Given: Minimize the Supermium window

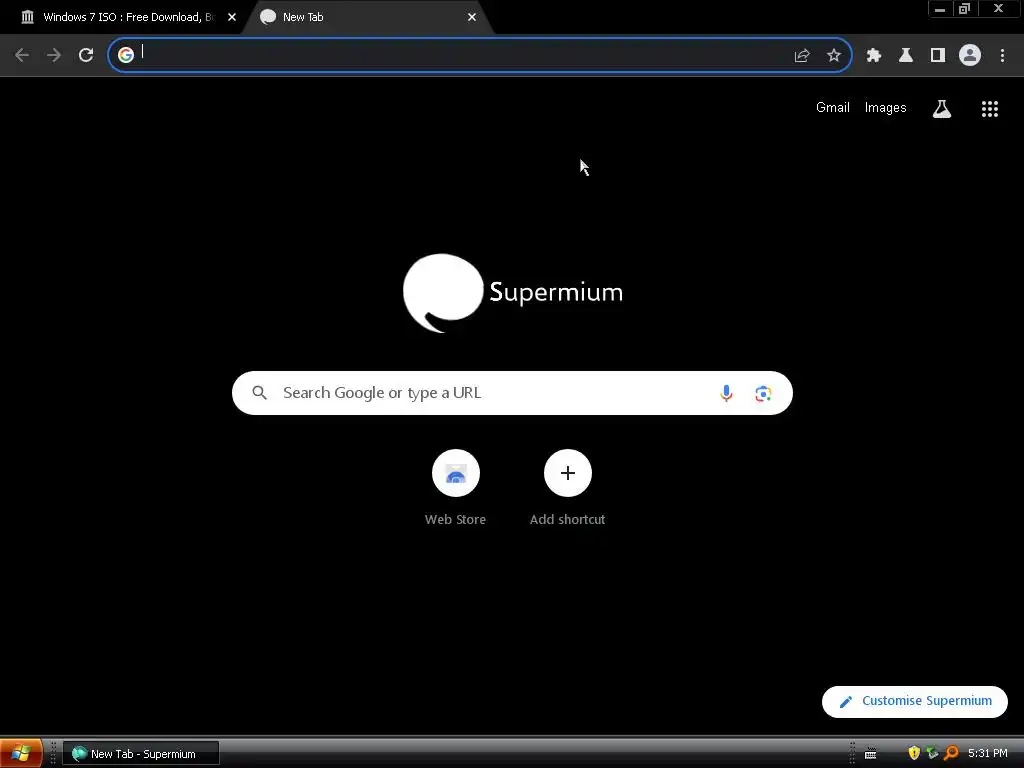Looking at the screenshot, I should [940, 9].
